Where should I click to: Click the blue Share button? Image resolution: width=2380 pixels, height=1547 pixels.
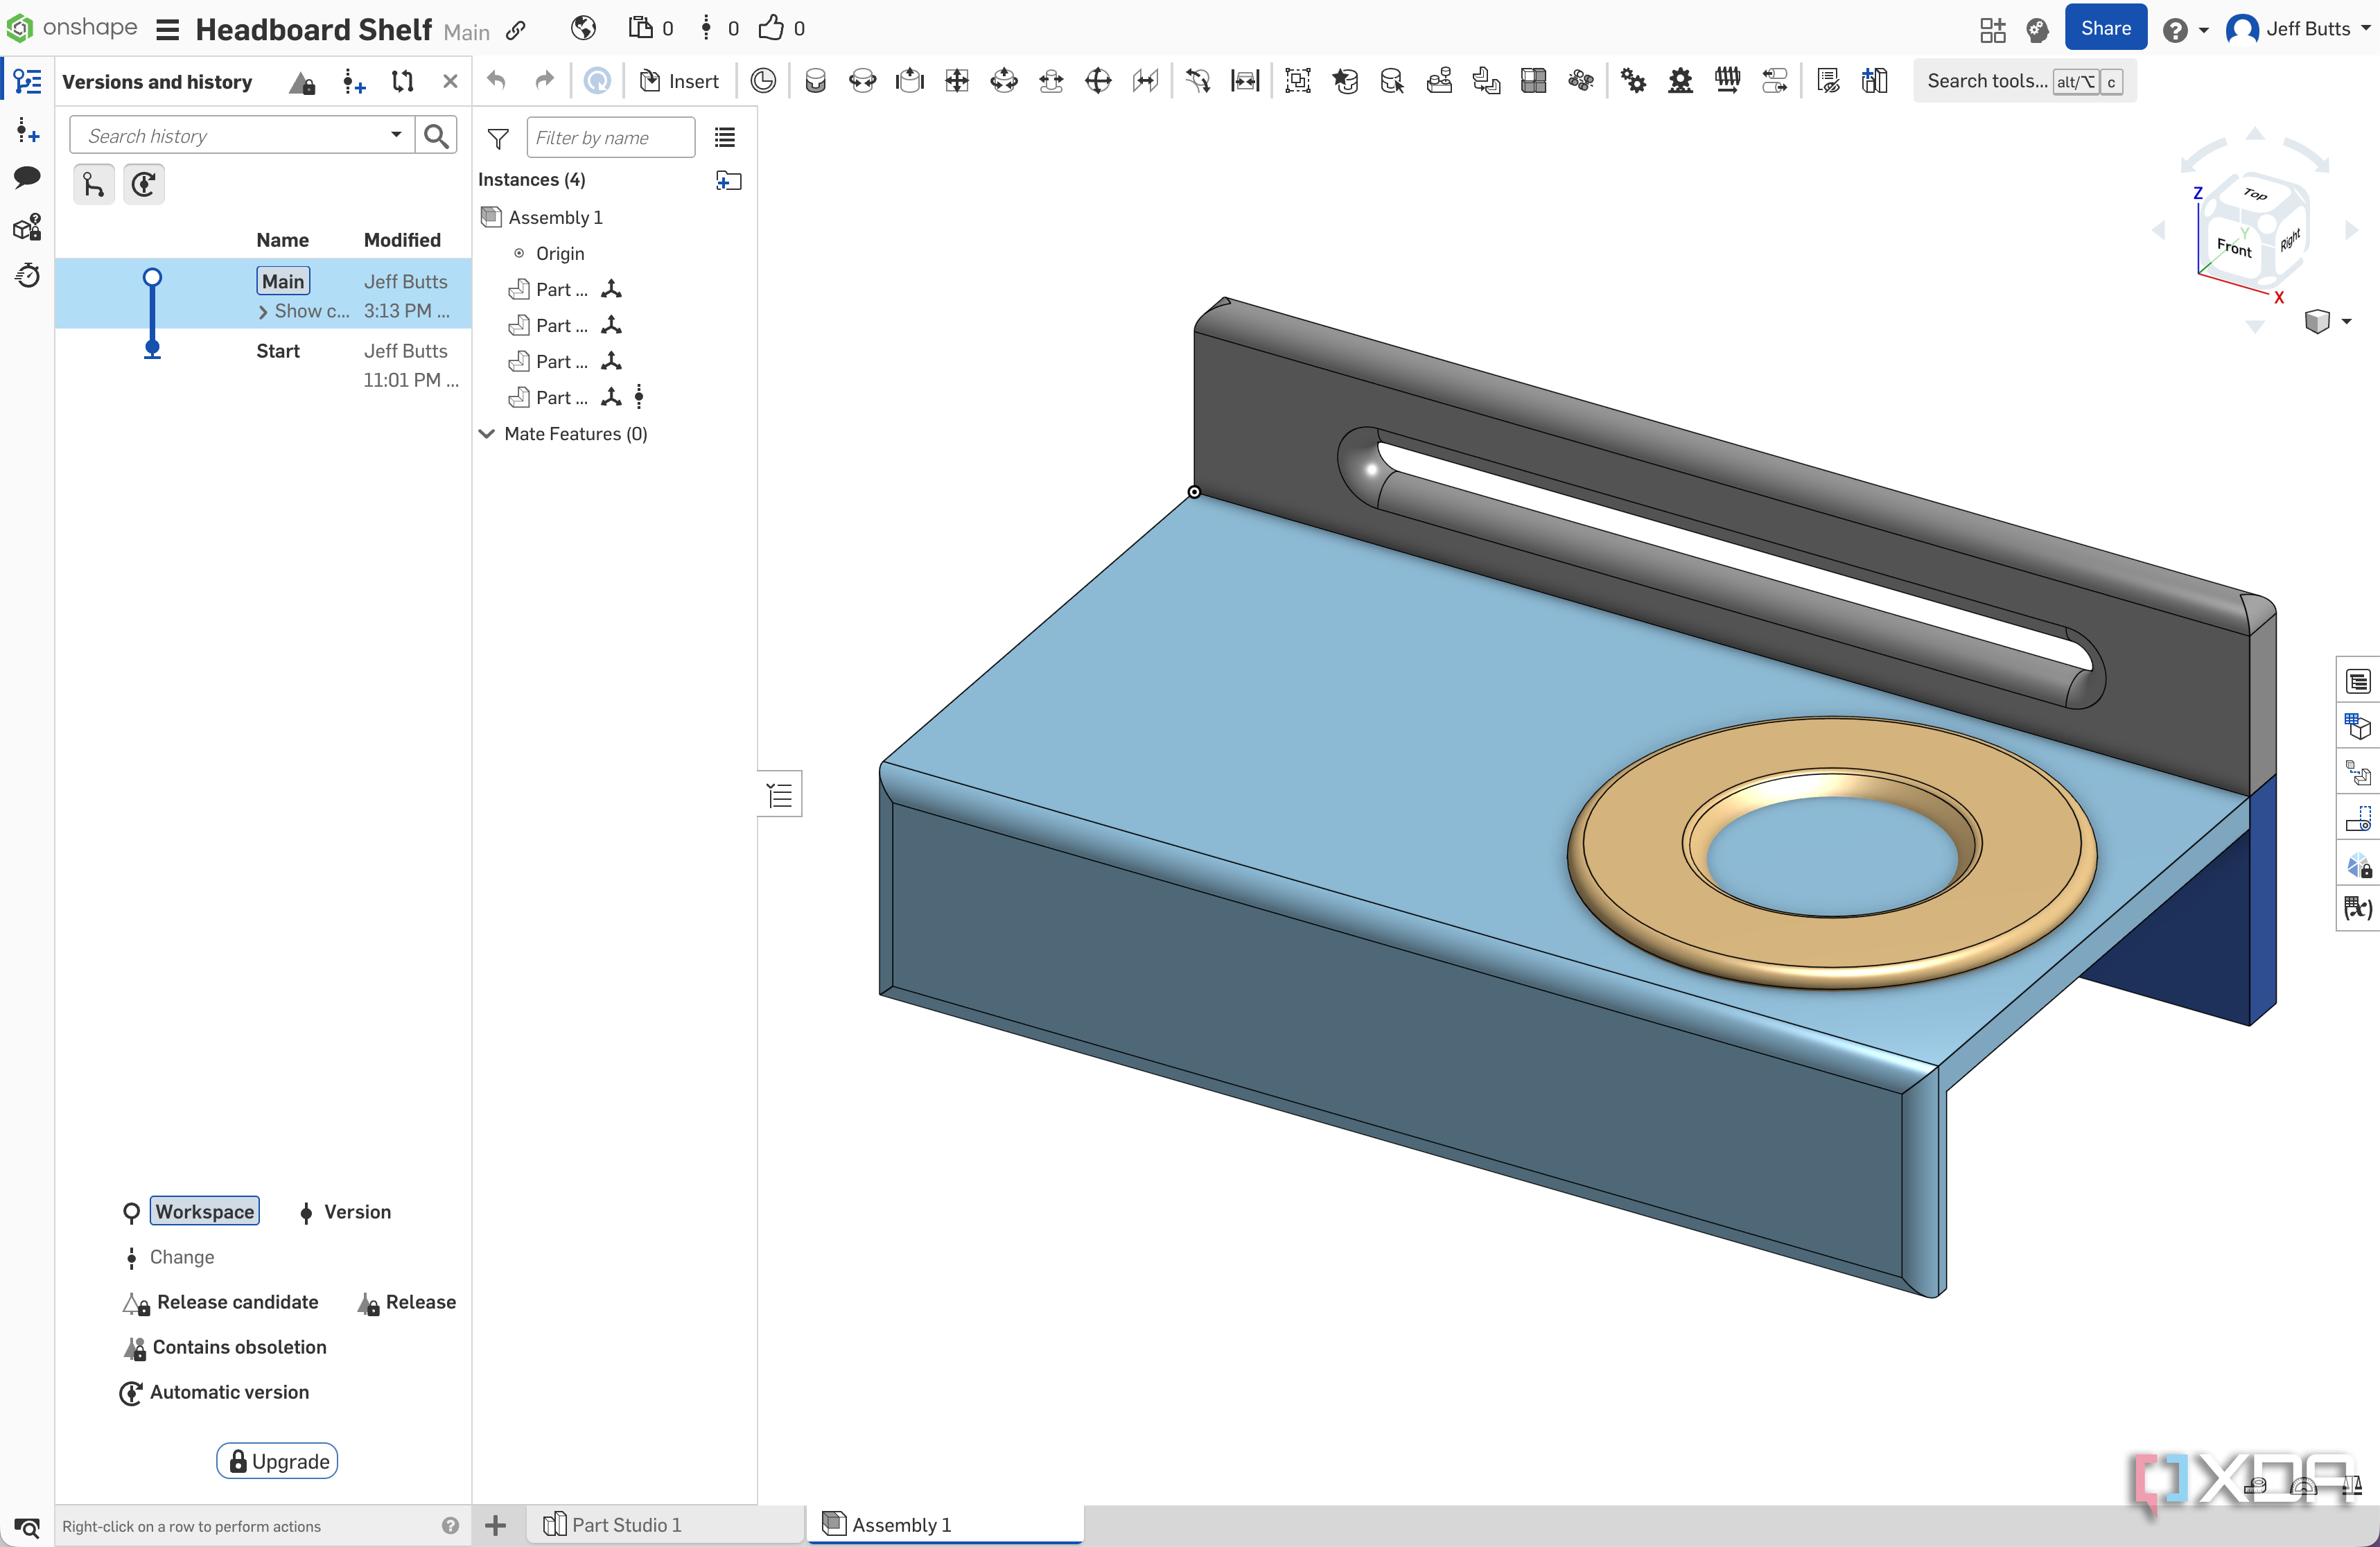2105,29
